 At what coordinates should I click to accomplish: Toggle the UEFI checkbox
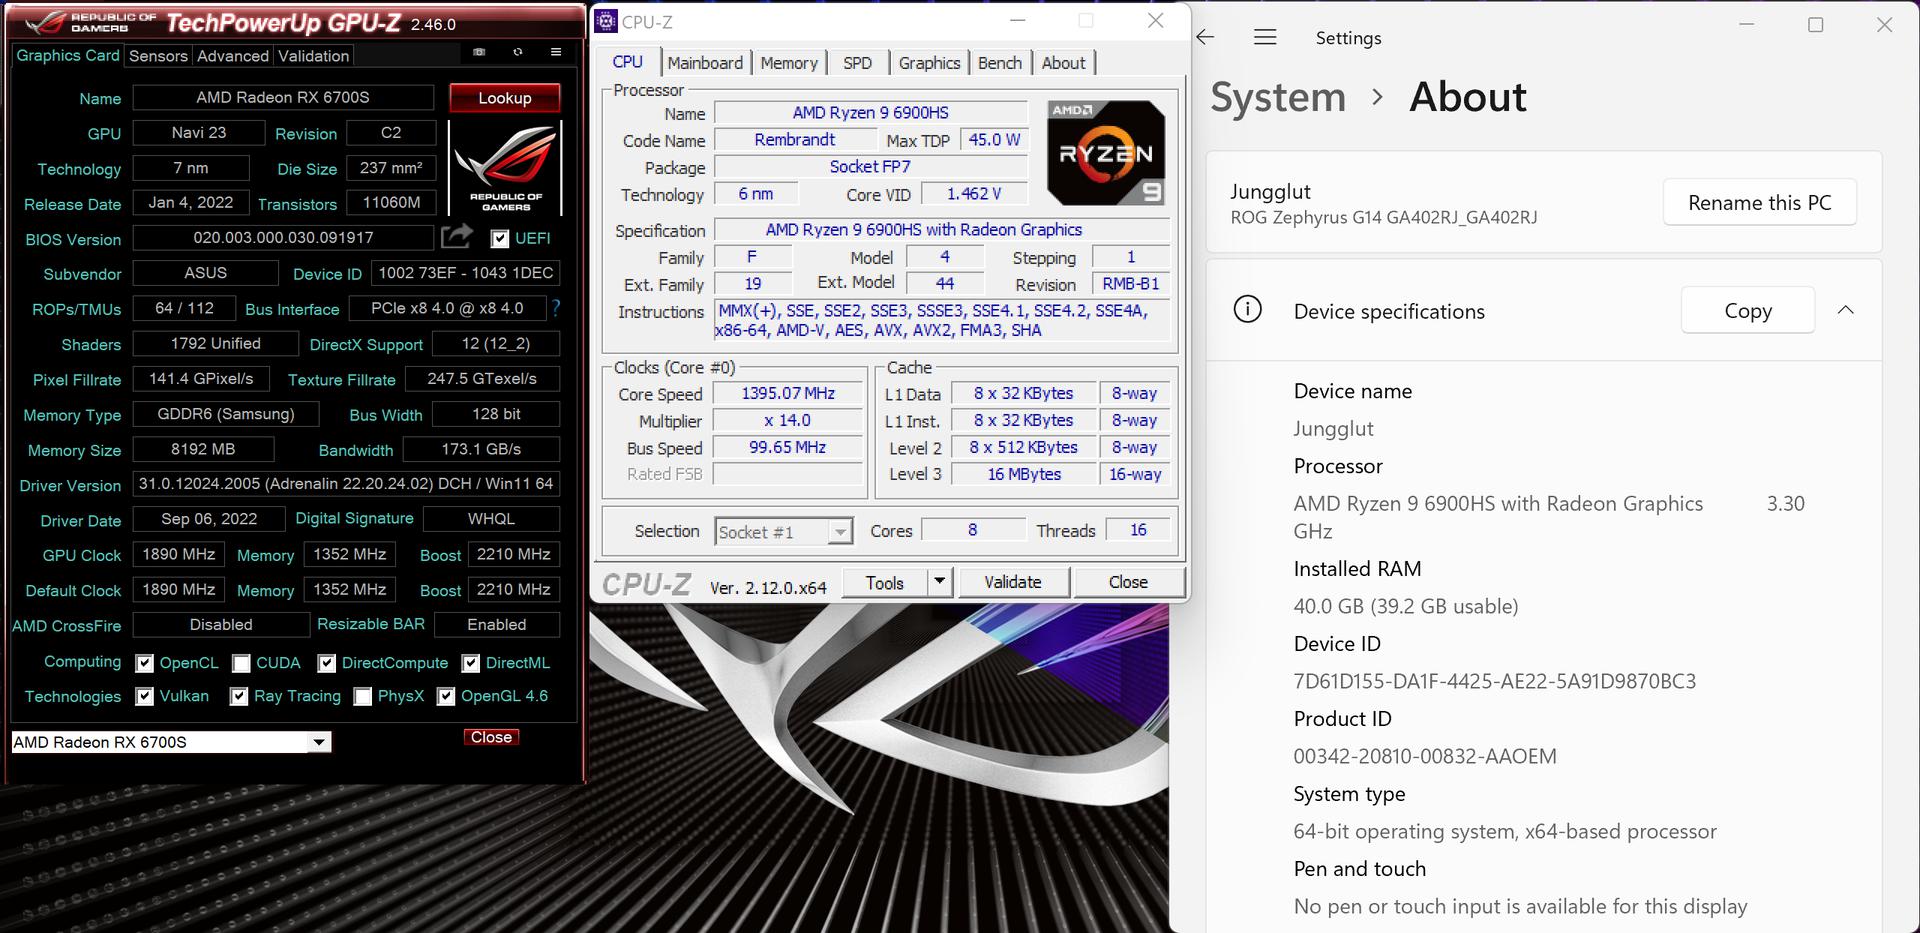(500, 238)
